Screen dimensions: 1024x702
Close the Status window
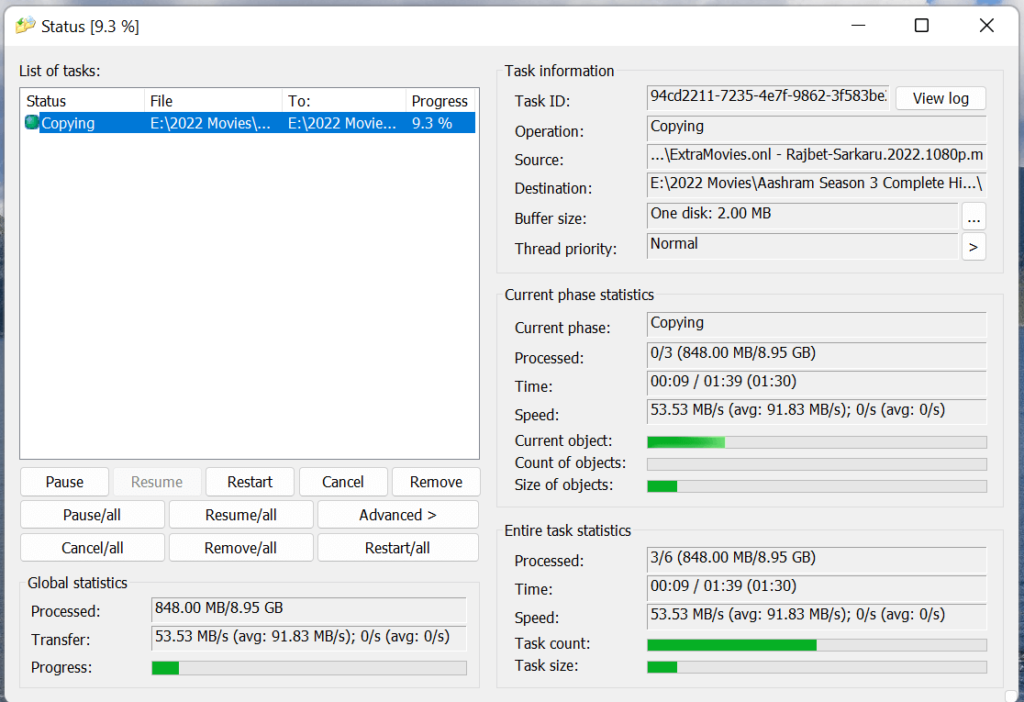click(x=986, y=25)
